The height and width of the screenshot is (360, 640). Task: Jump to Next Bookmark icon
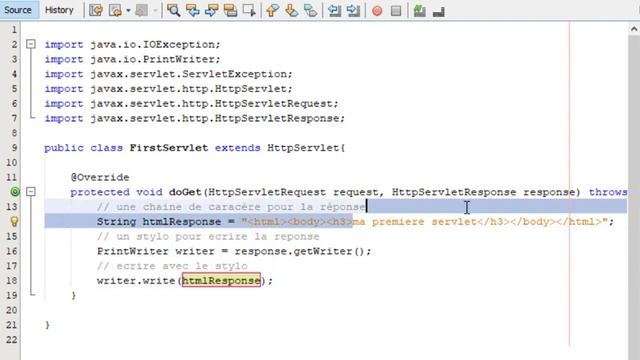(x=291, y=11)
